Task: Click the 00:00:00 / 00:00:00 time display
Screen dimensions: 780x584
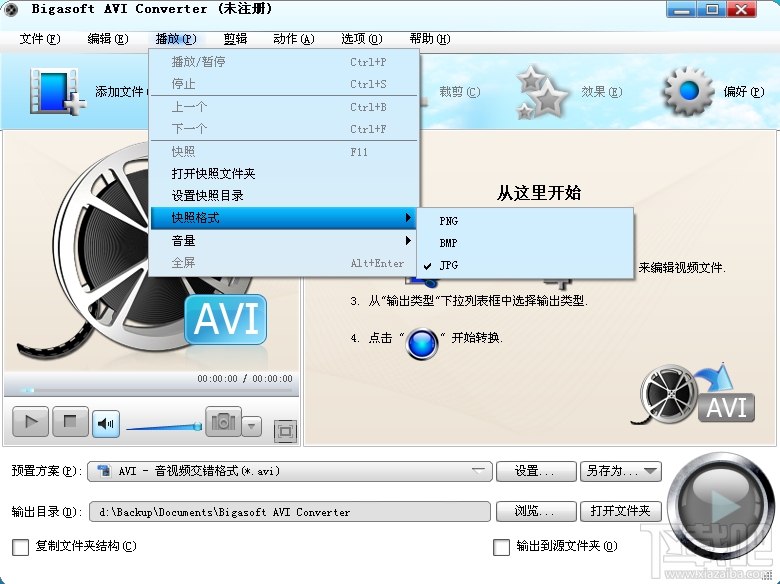Action: pyautogui.click(x=245, y=379)
